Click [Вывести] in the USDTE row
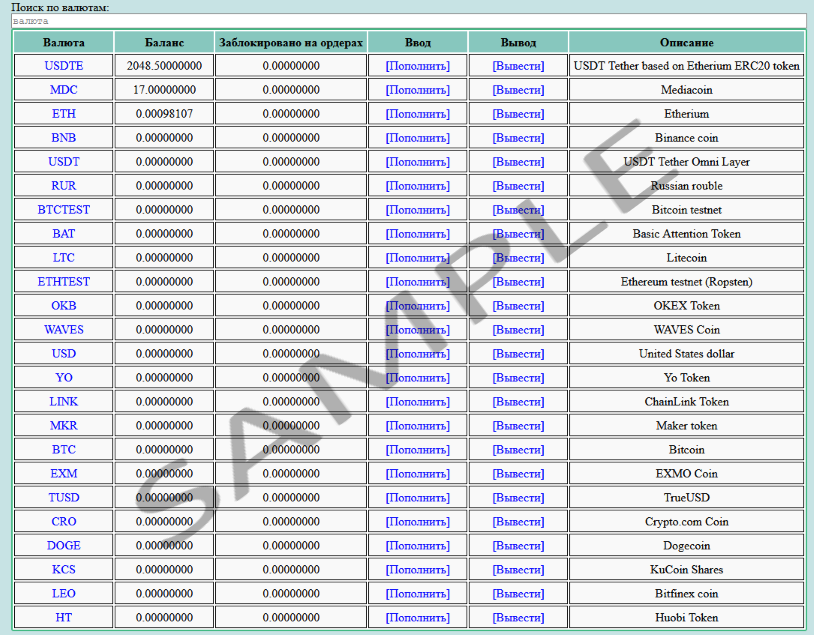The width and height of the screenshot is (814, 635). 518,66
